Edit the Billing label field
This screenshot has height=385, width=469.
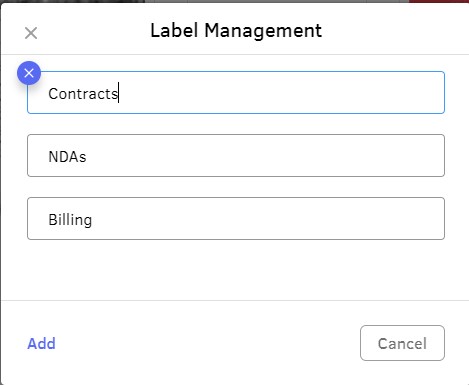click(236, 218)
